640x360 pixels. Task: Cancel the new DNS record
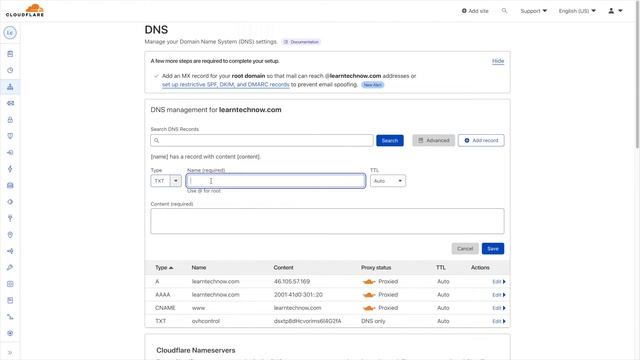coord(465,249)
